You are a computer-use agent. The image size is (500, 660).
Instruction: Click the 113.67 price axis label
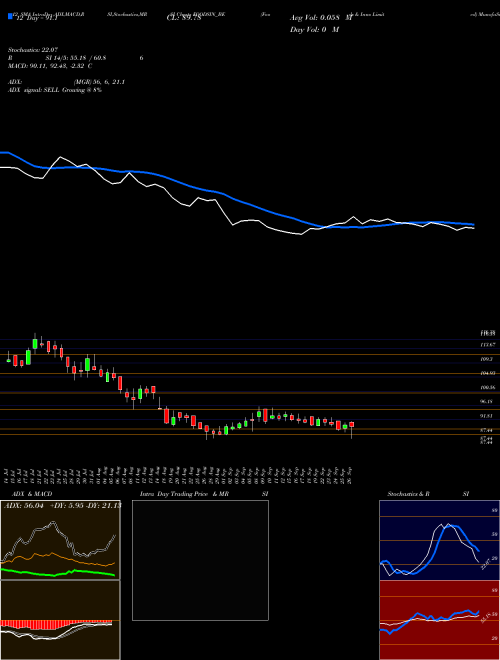pyautogui.click(x=487, y=345)
